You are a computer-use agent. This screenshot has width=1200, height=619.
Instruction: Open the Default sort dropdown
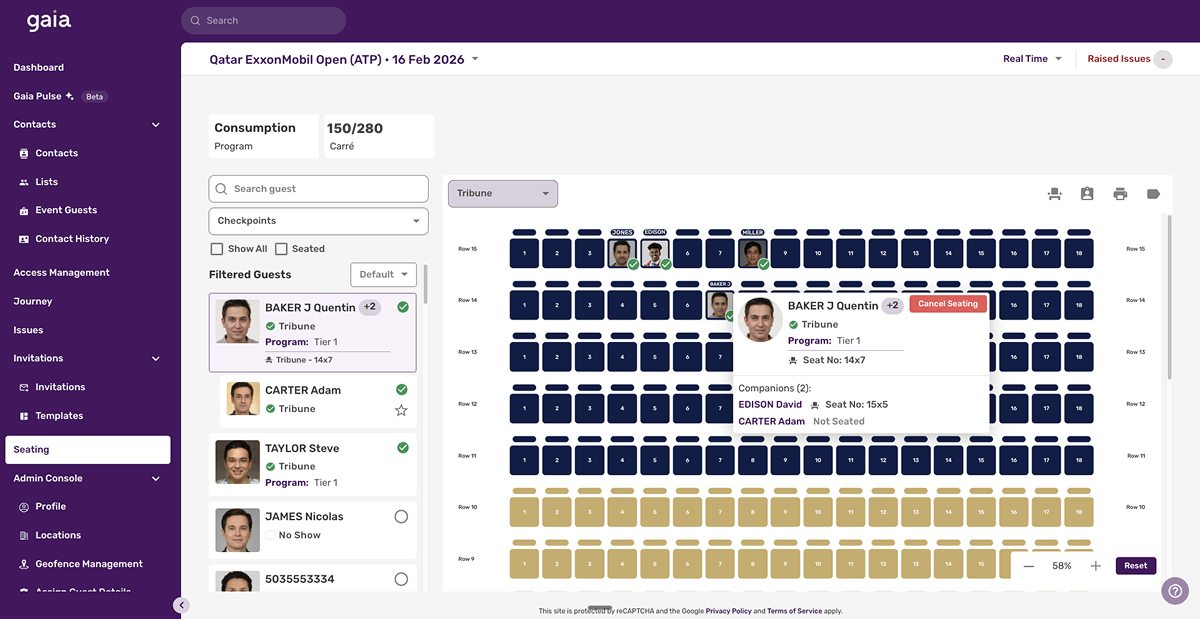pos(383,273)
